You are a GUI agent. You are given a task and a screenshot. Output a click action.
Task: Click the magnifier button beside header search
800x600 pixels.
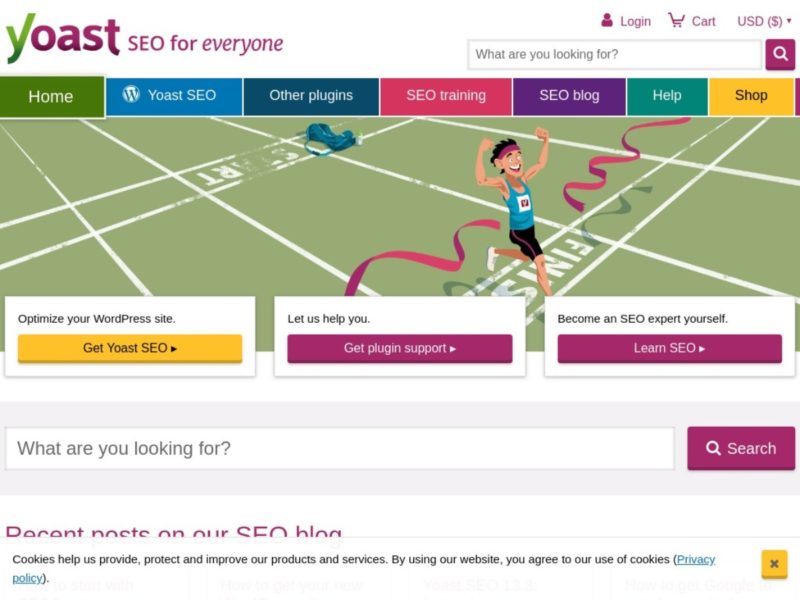pos(780,54)
